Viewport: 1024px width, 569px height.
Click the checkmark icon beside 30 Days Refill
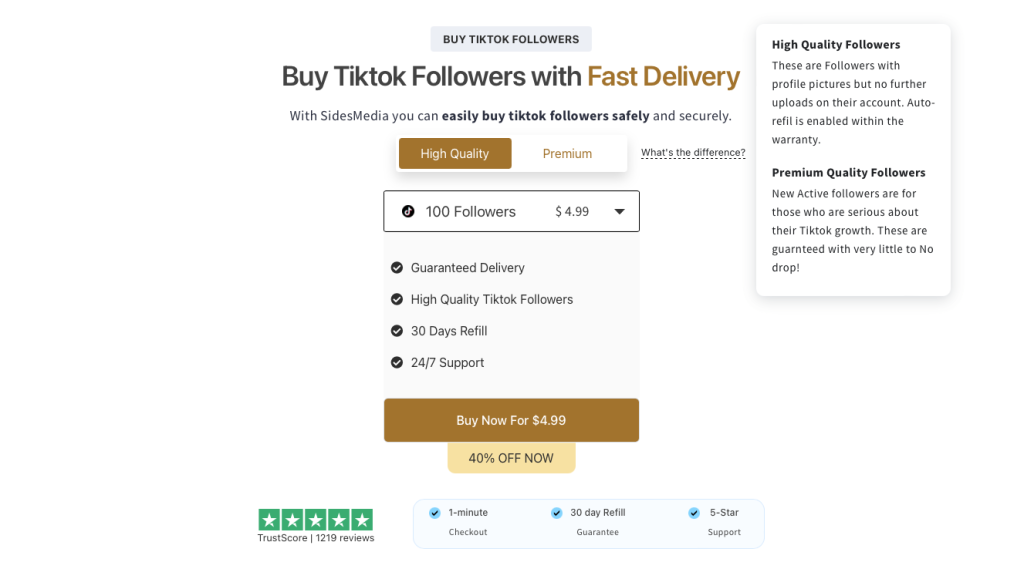click(397, 331)
